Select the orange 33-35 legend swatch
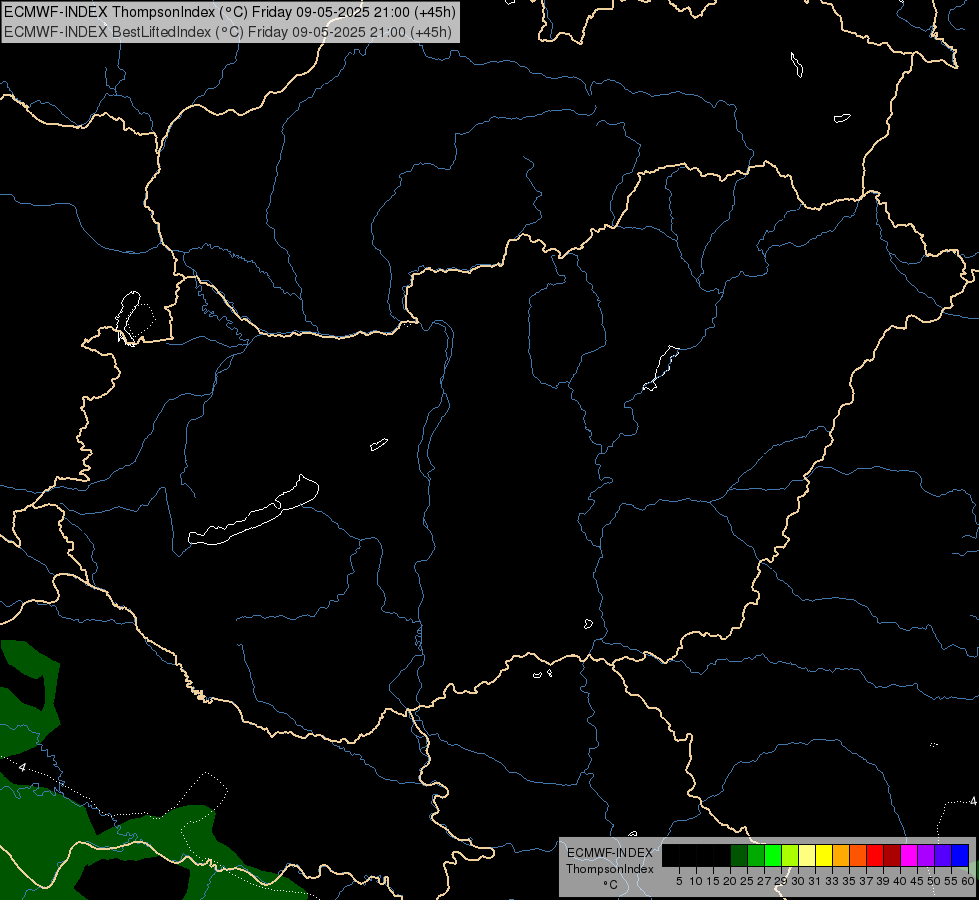The width and height of the screenshot is (979, 900). point(841,855)
